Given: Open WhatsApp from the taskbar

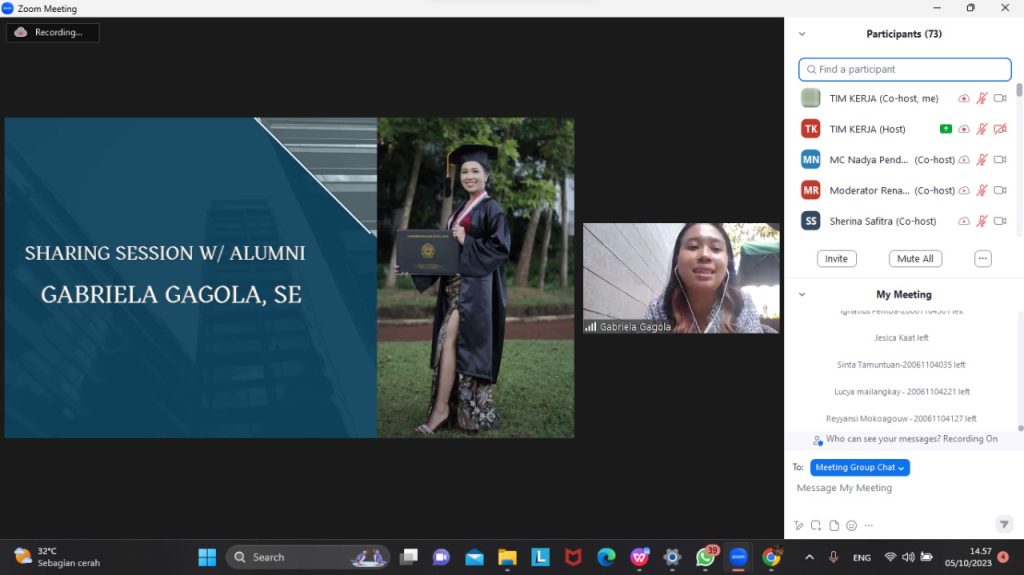Looking at the screenshot, I should pyautogui.click(x=706, y=557).
